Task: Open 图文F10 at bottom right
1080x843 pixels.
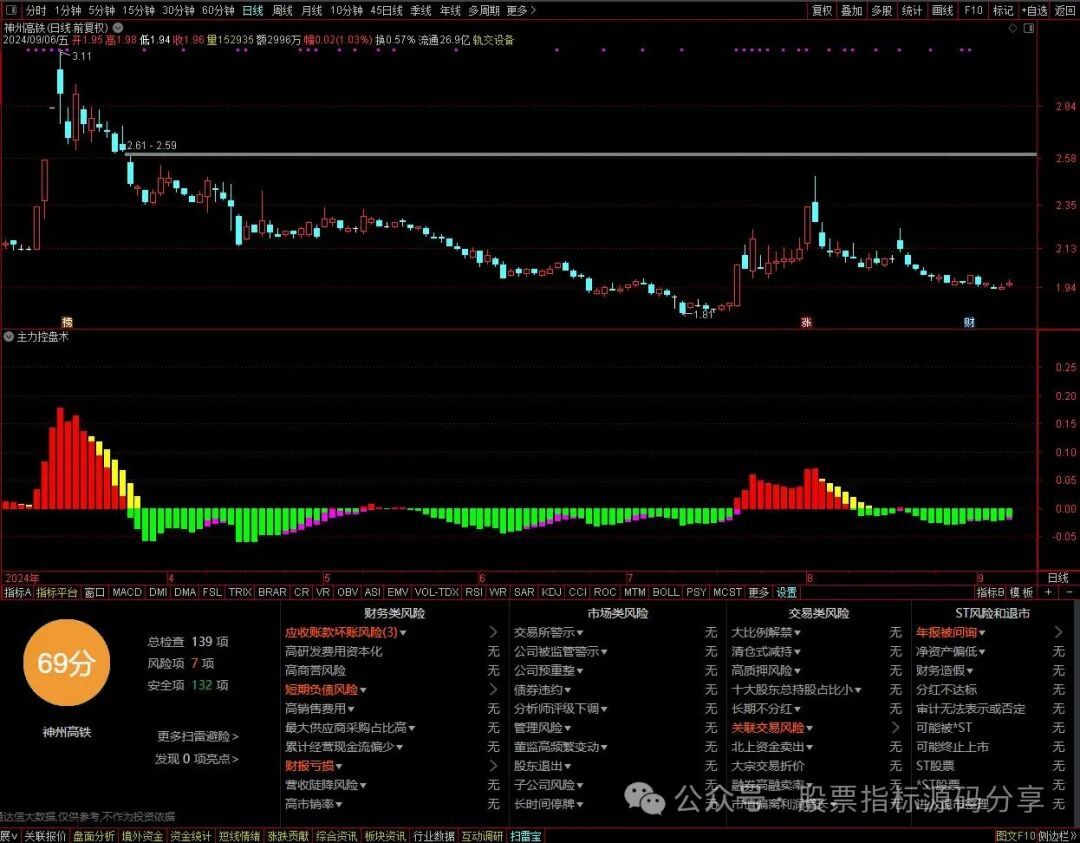Action: click(x=1015, y=836)
